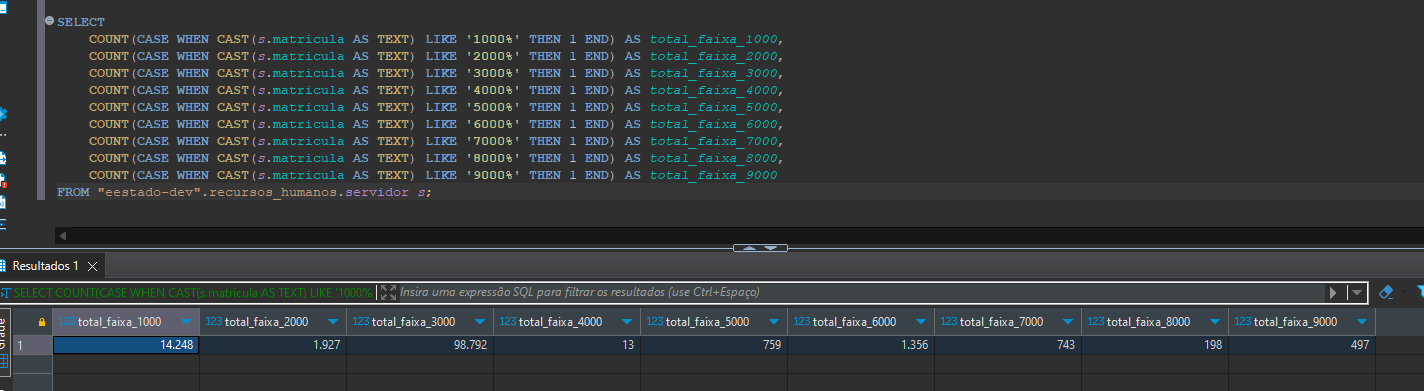Close the Resultados 1 tab
Screen dimensions: 1424x391
click(x=92, y=266)
